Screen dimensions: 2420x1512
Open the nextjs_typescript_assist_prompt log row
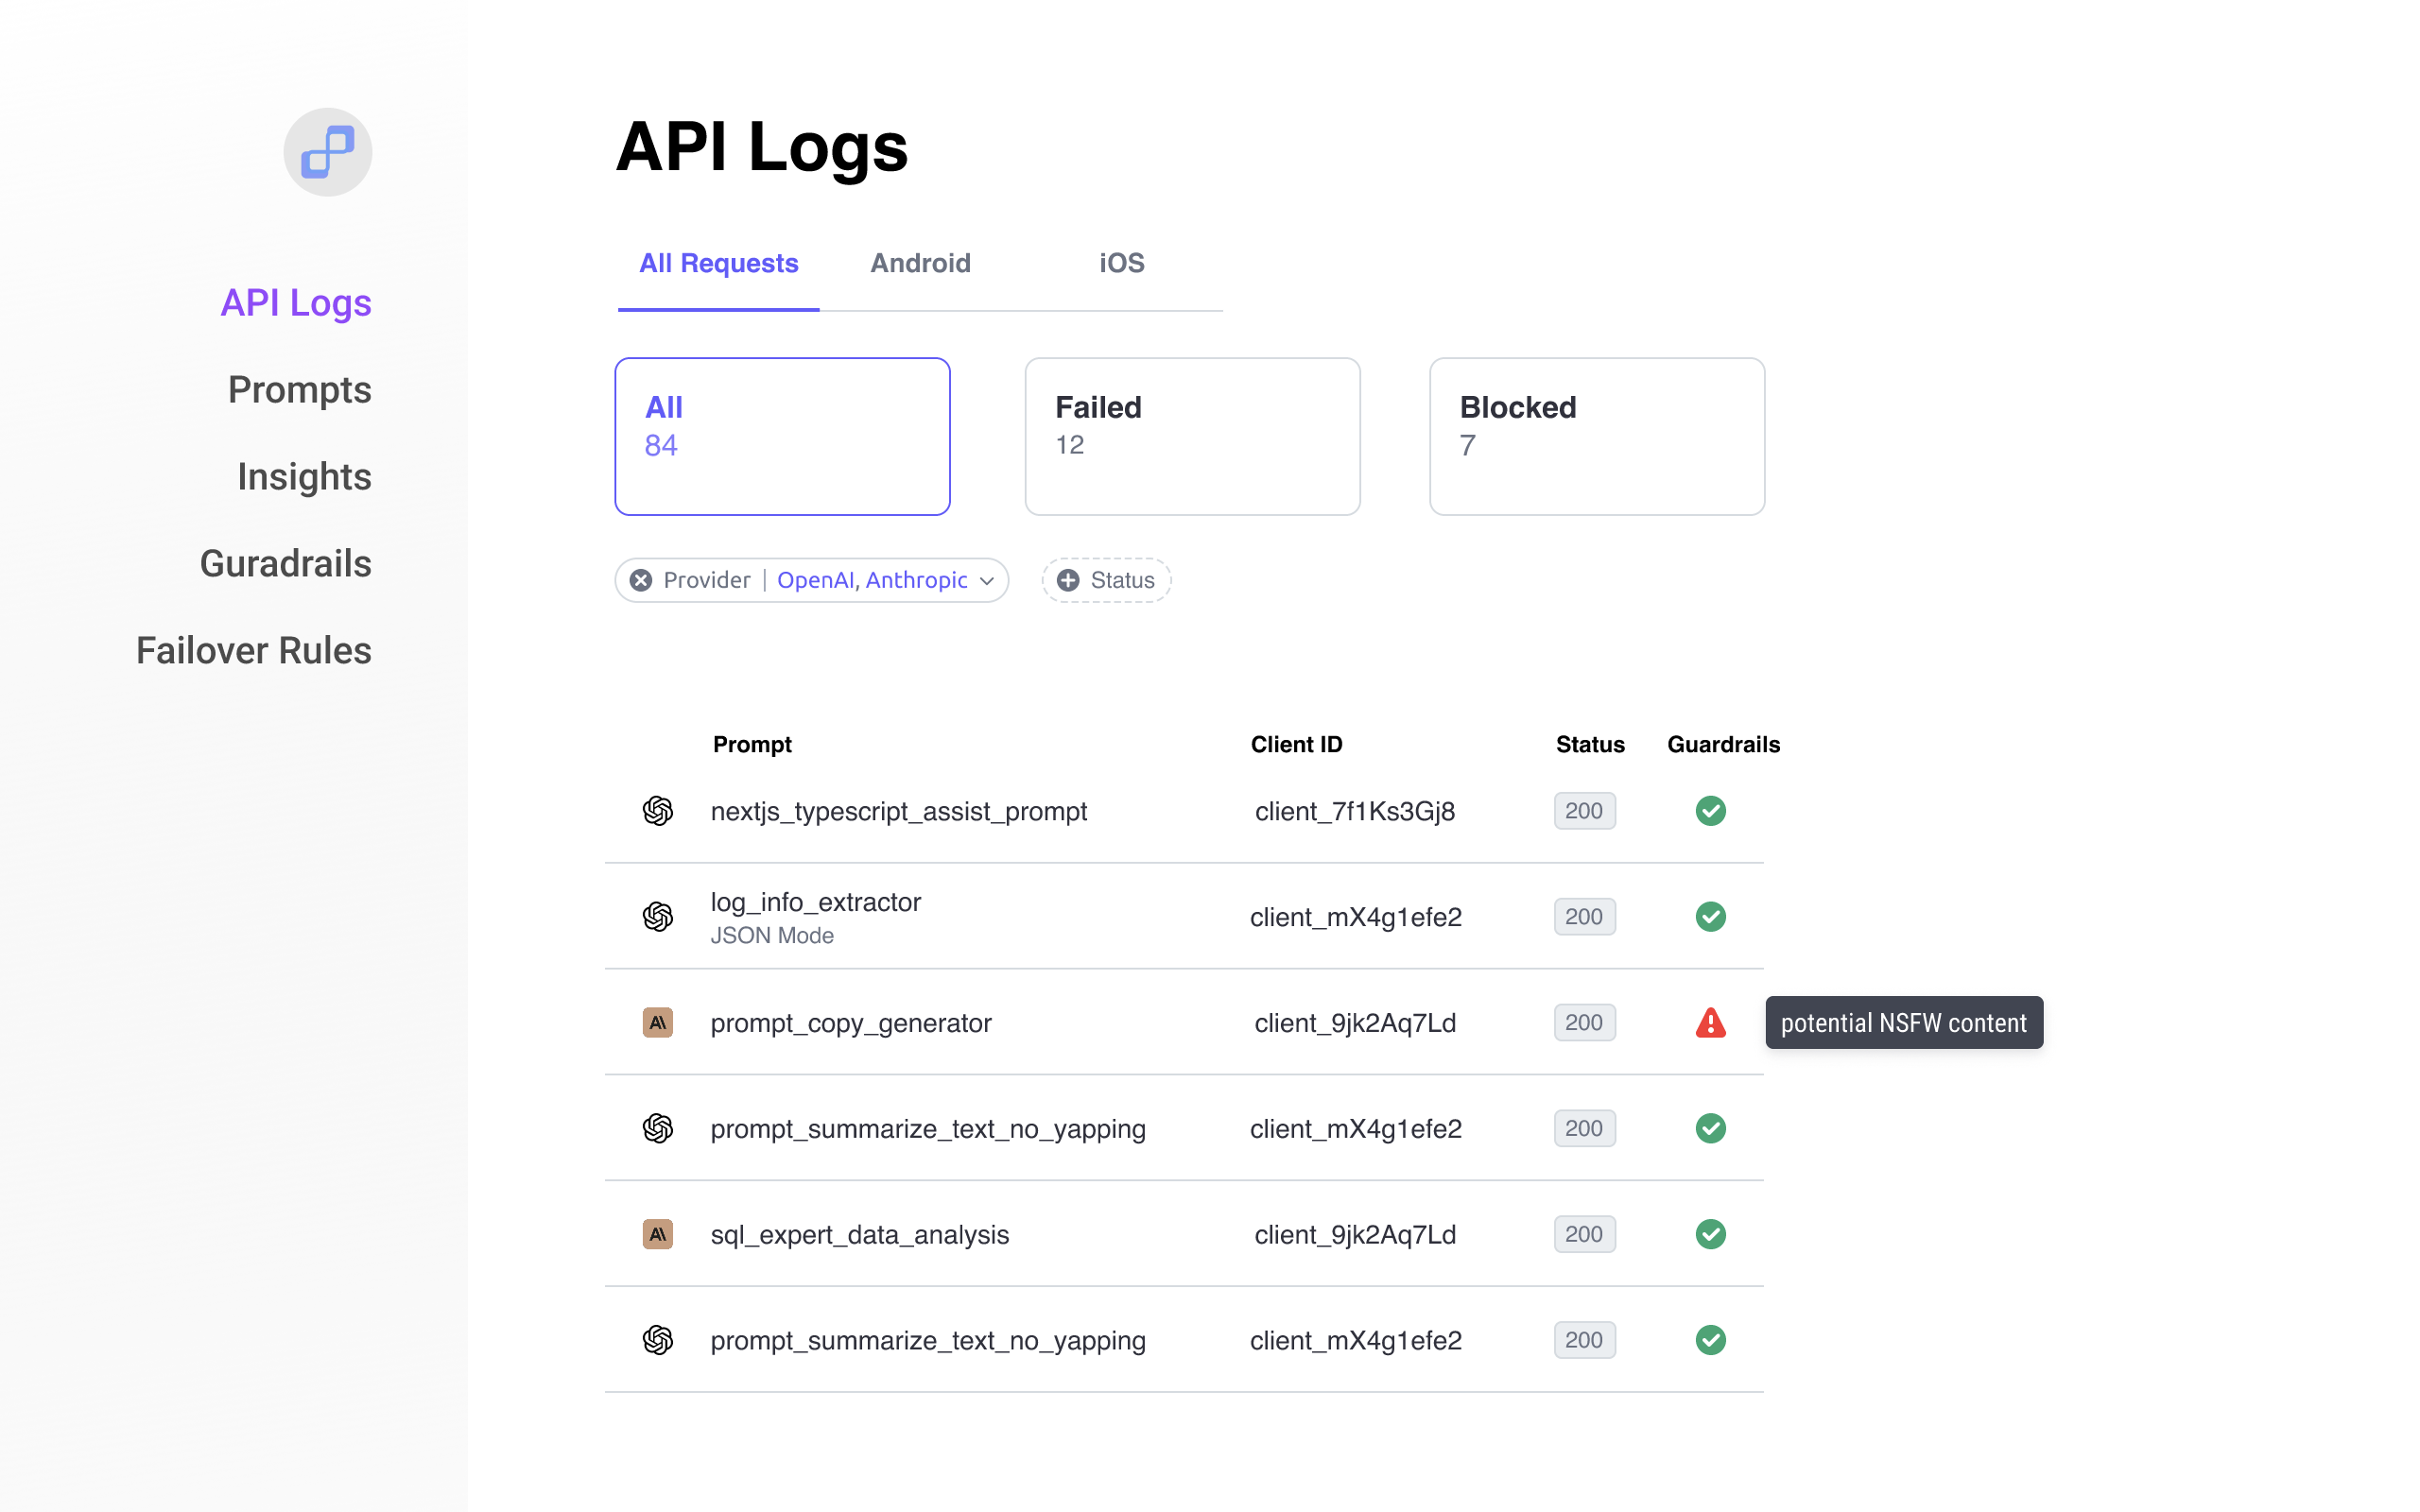(1184, 811)
